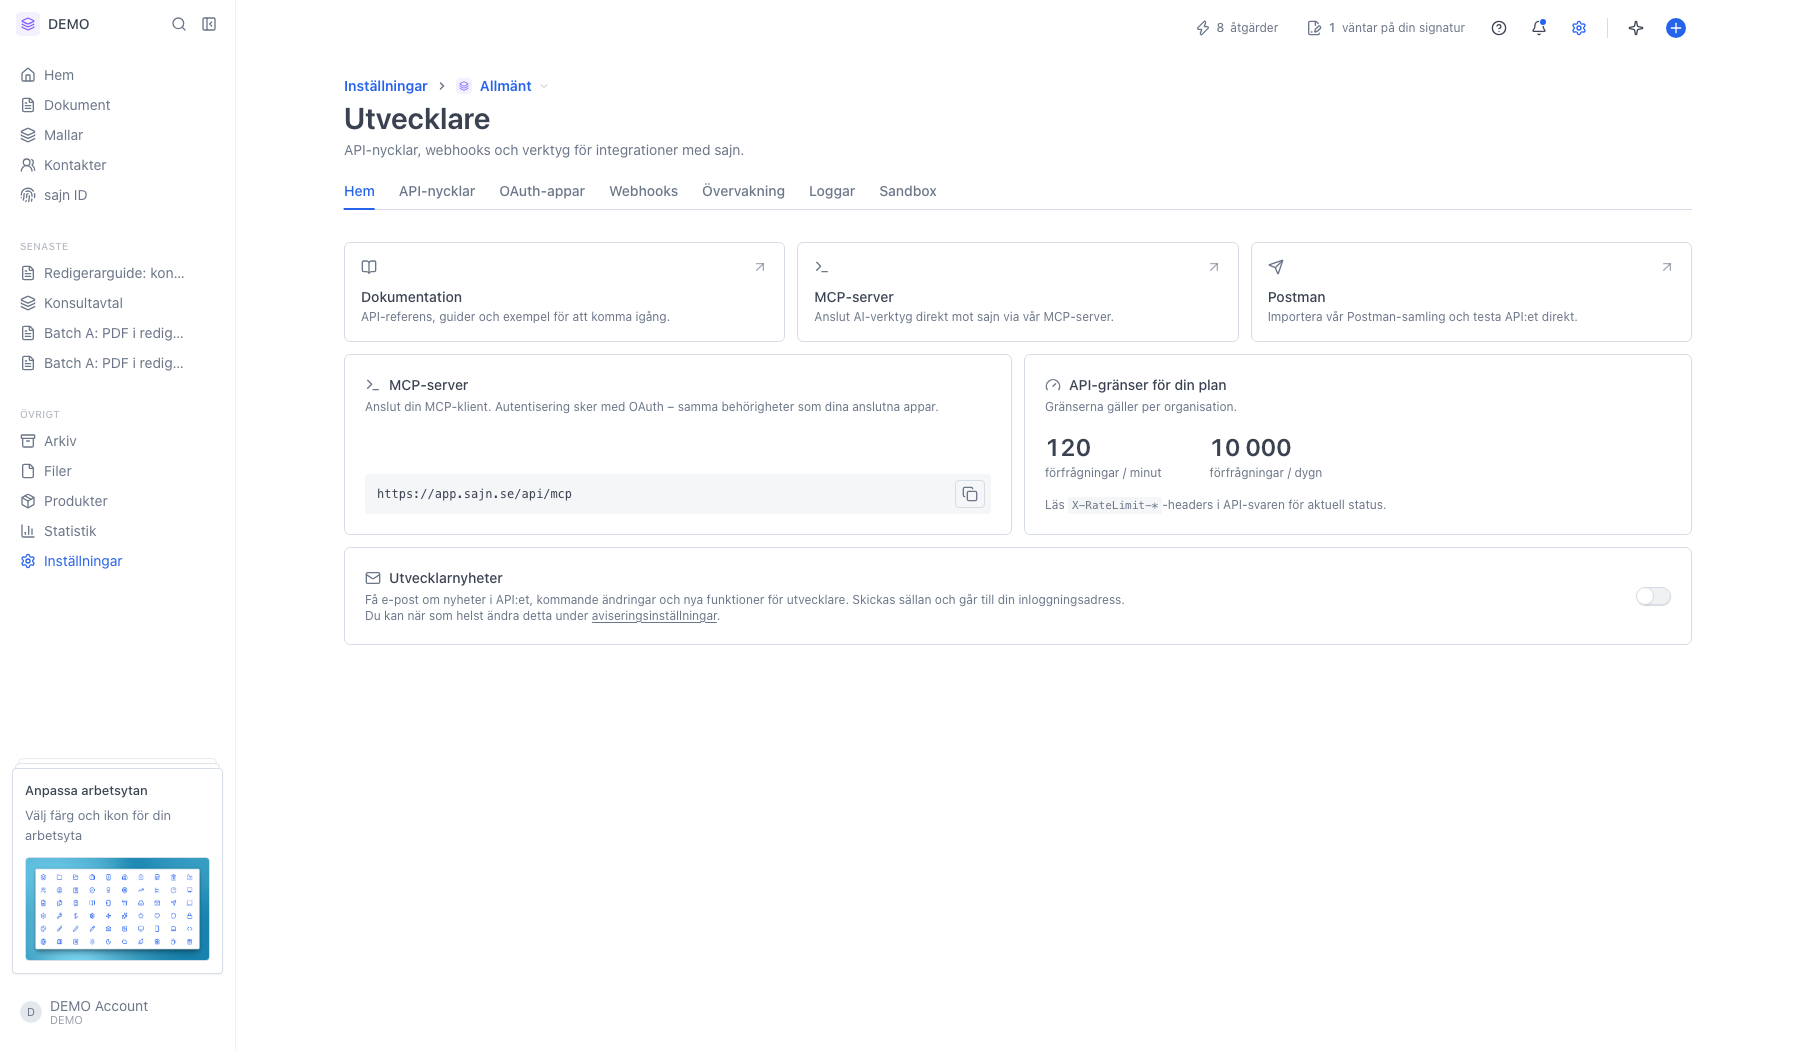Image resolution: width=1800 pixels, height=1050 pixels.
Task: Click the Inställningar breadcrumb link
Action: 386,86
